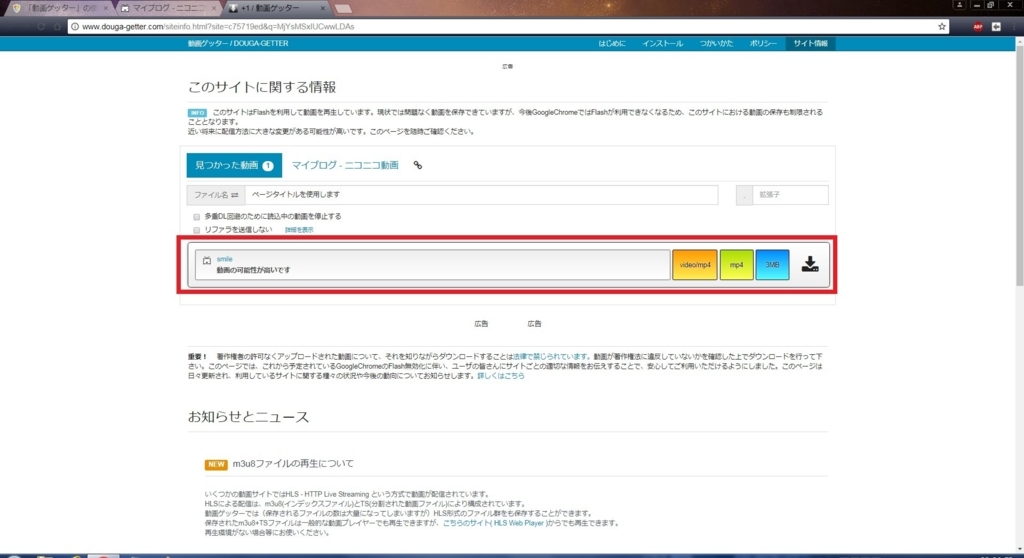
Task: Click the NEW badge by m3u8 news
Action: 216,464
